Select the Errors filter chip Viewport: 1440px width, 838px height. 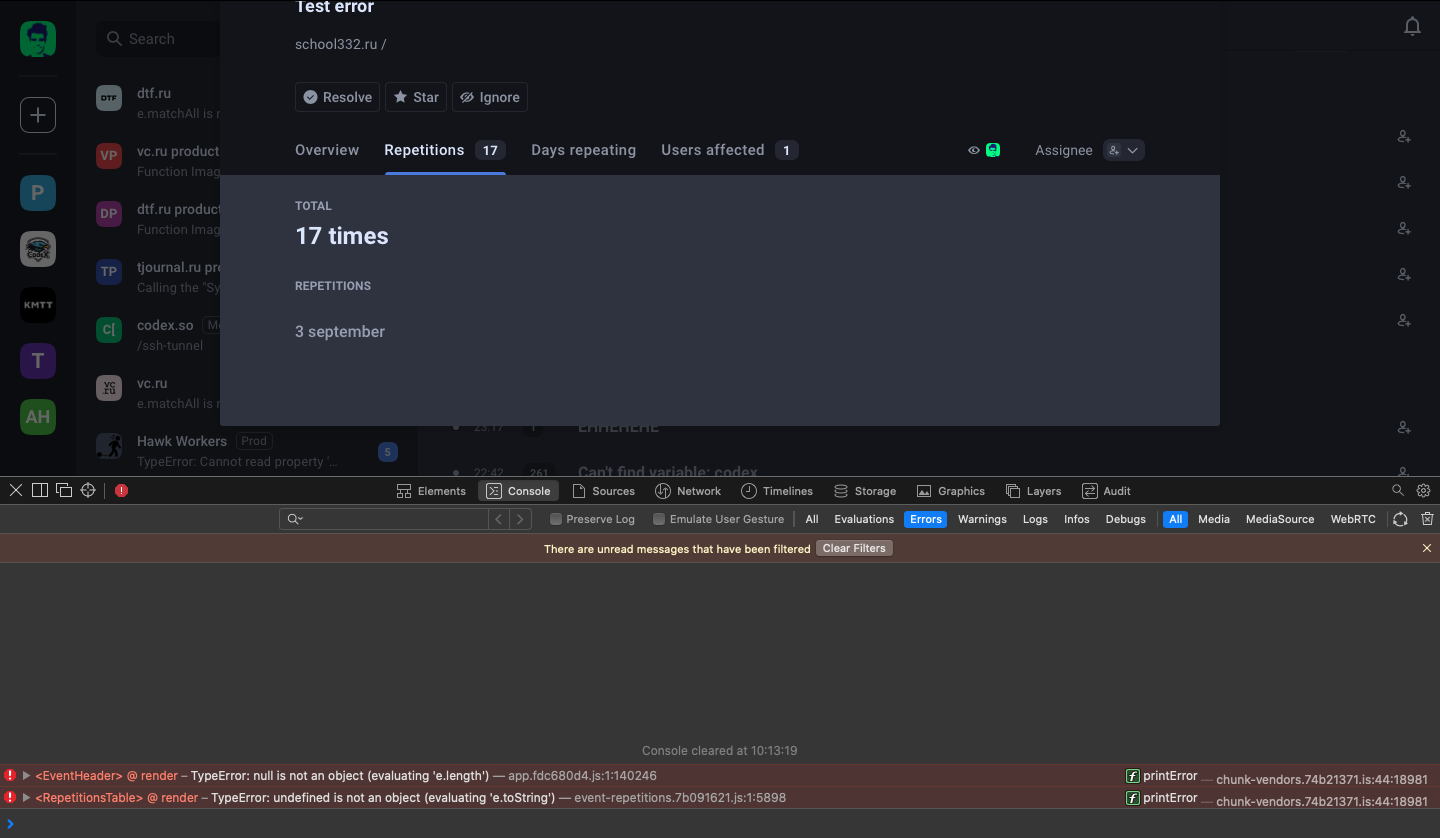point(925,518)
